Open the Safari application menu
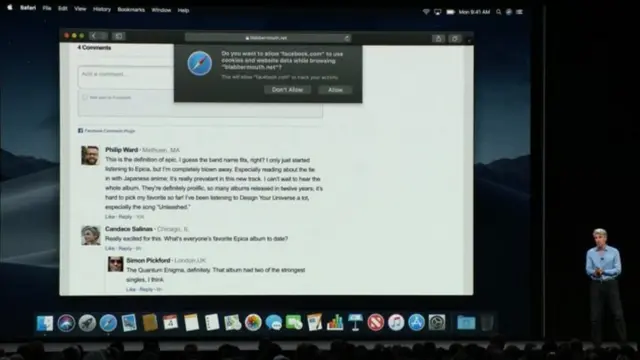 (x=28, y=8)
